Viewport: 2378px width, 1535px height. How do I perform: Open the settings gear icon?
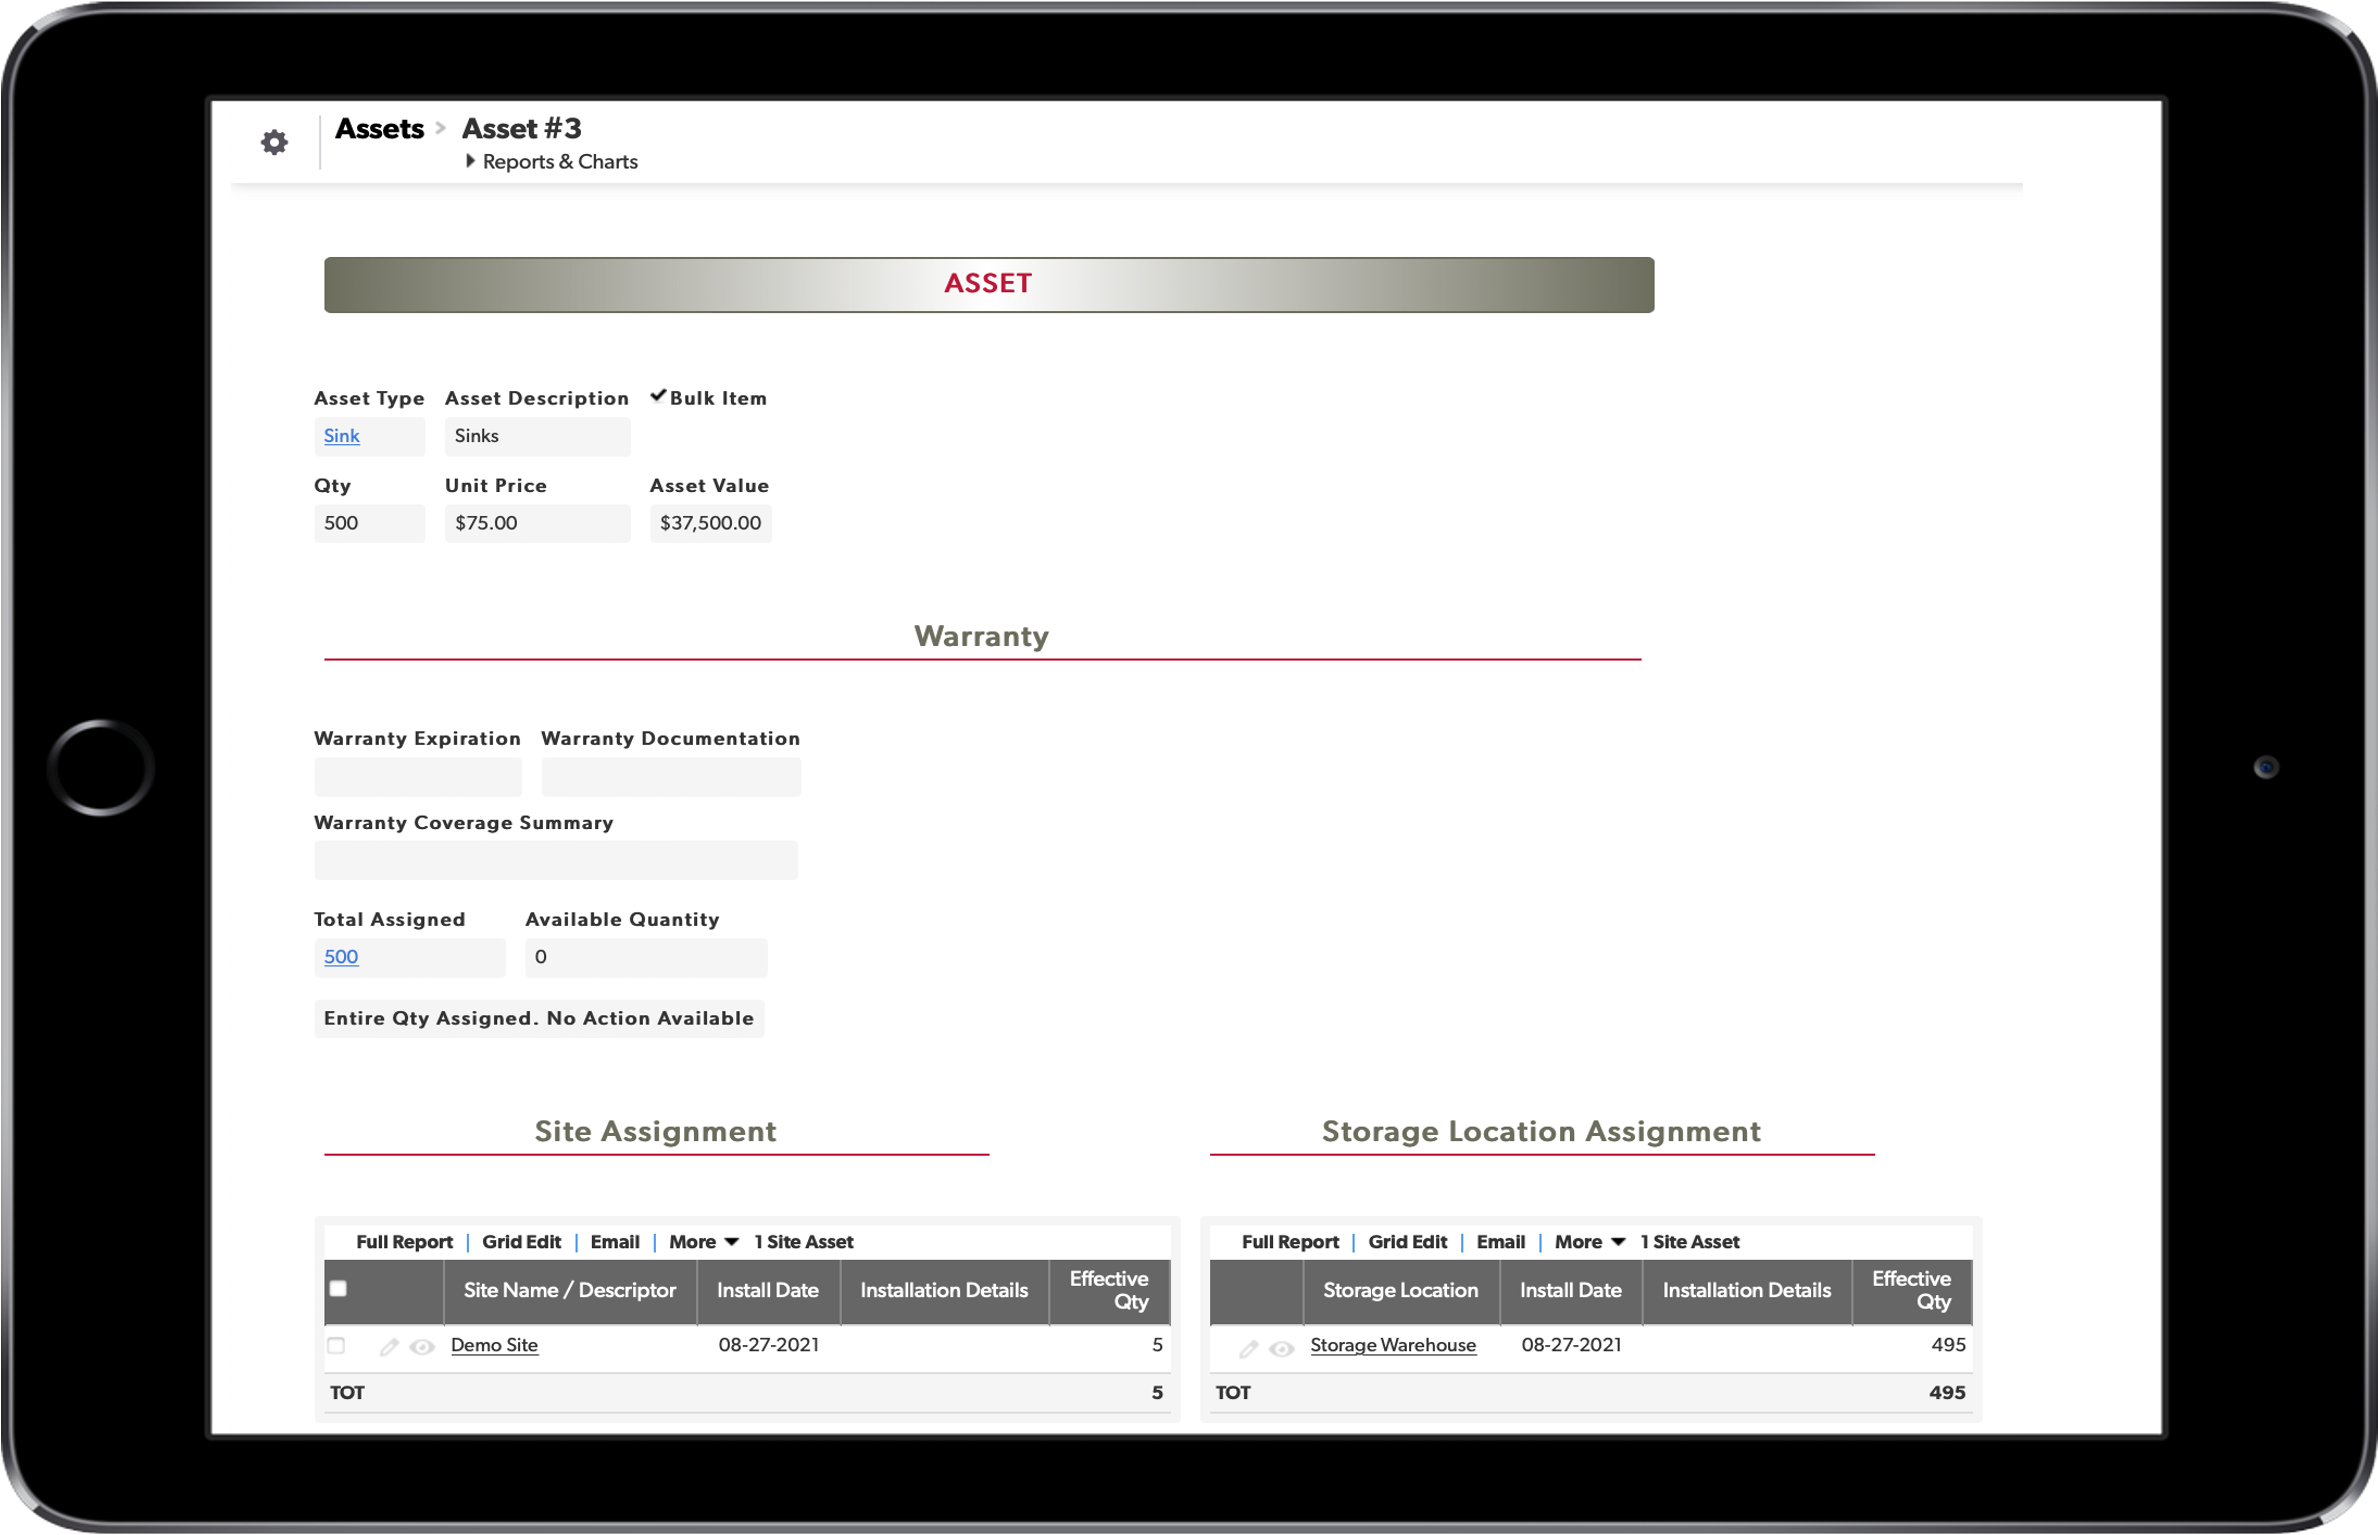(274, 142)
